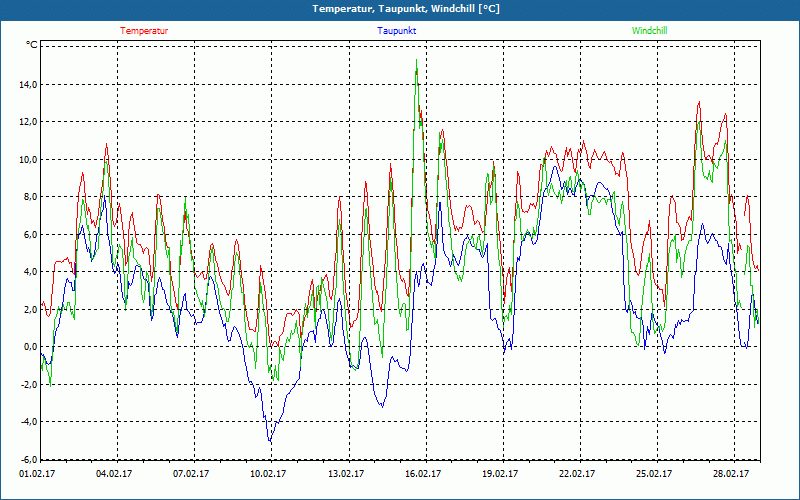Click the -6,0 value on y-axis

(x=29, y=459)
